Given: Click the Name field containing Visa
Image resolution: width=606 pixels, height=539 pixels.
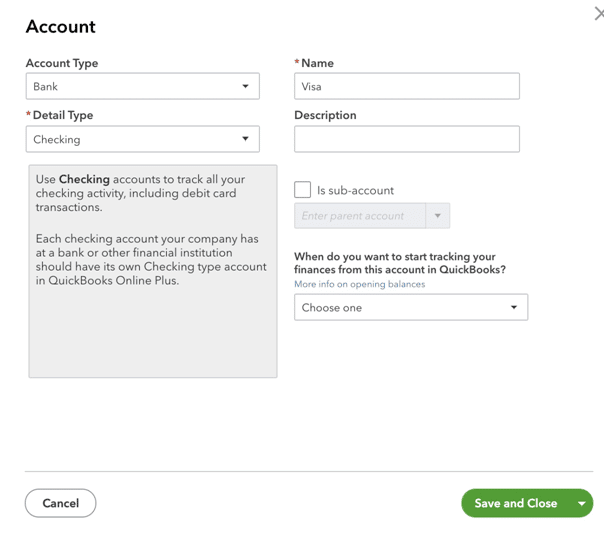Looking at the screenshot, I should (x=407, y=86).
